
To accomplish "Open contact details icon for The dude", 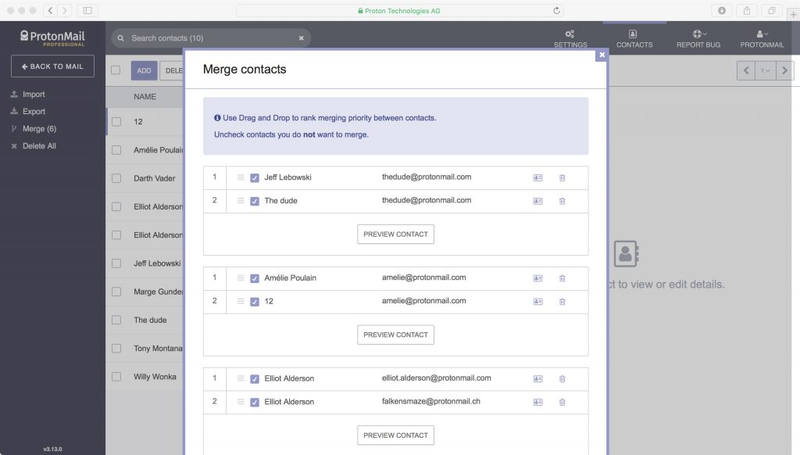I will (x=538, y=201).
